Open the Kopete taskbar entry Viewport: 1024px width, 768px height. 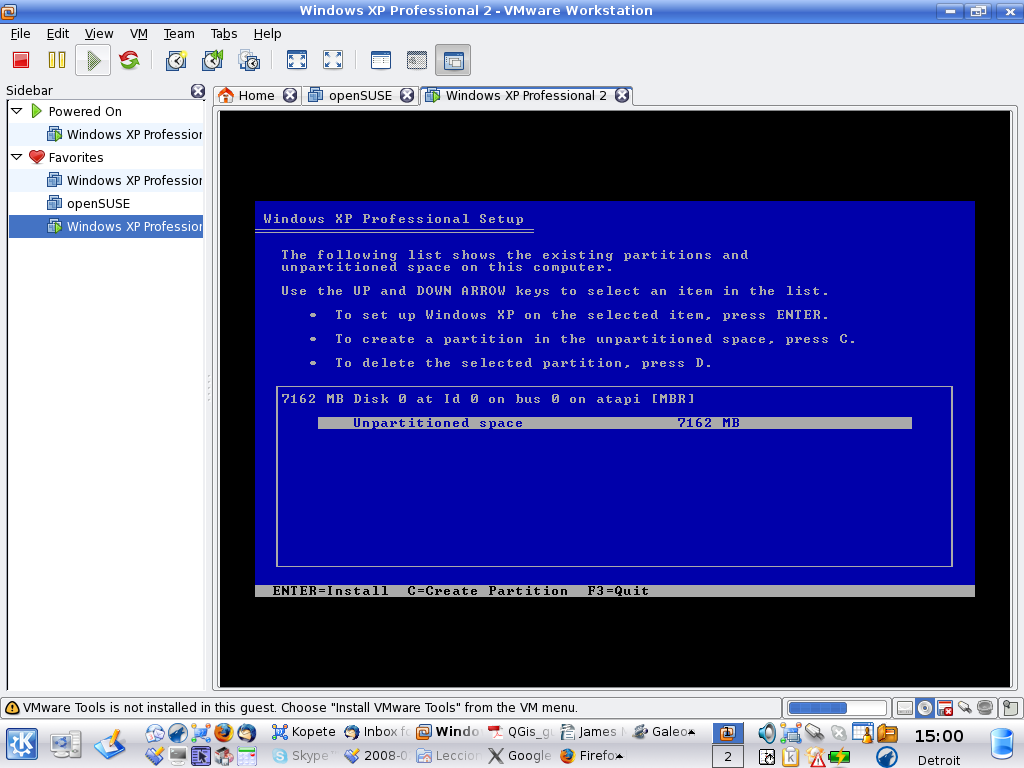[x=304, y=732]
